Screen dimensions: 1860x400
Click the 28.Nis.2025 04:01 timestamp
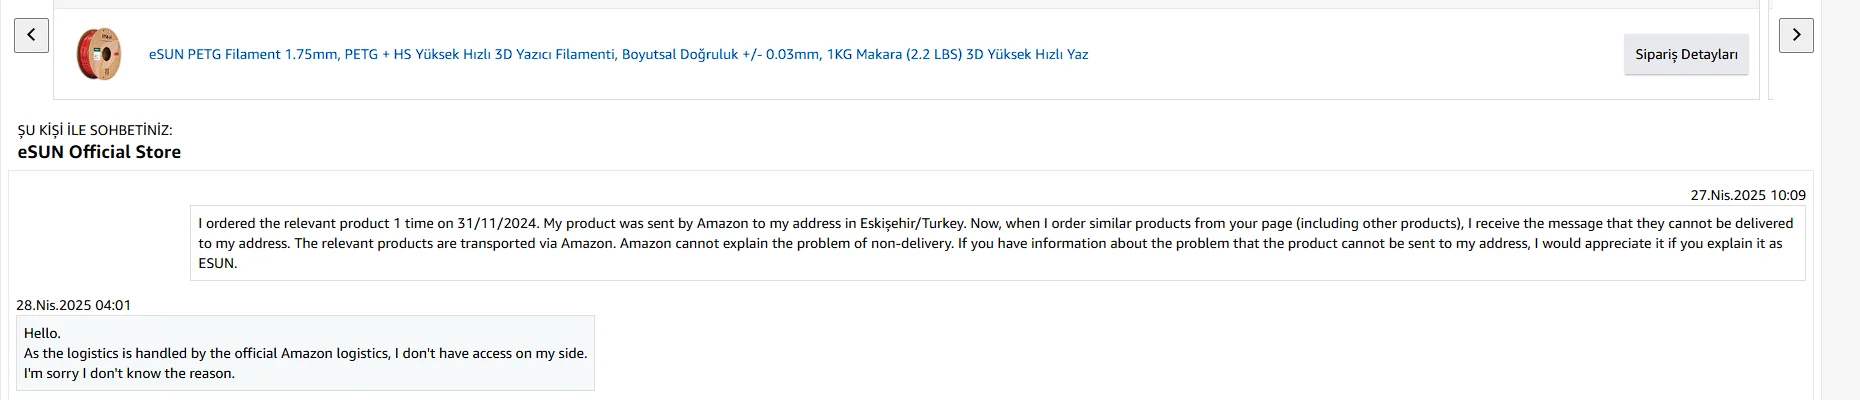click(x=73, y=305)
